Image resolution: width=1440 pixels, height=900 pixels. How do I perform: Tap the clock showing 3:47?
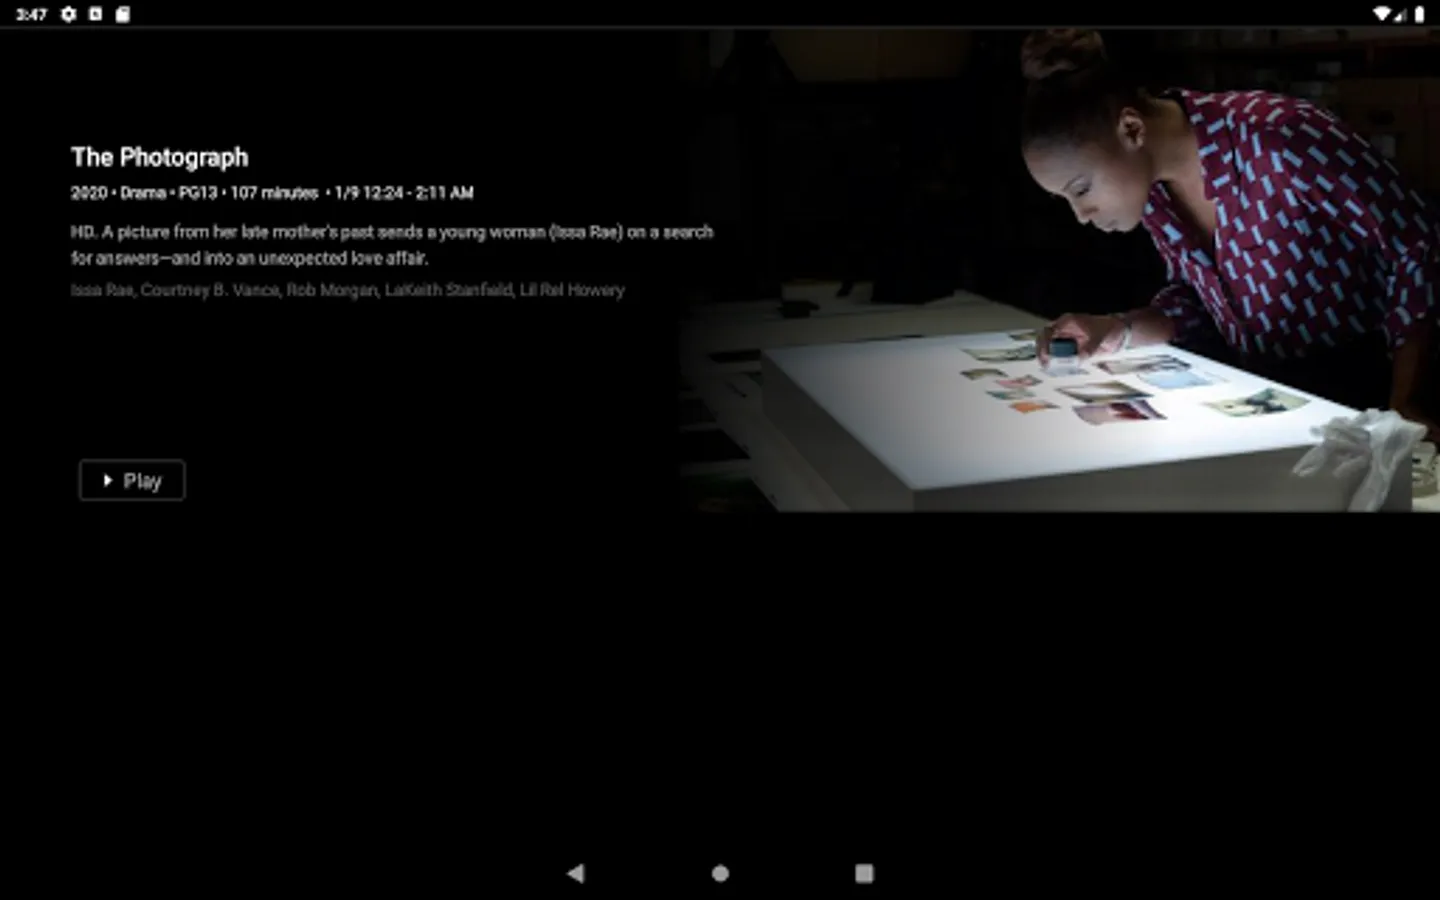click(x=31, y=14)
